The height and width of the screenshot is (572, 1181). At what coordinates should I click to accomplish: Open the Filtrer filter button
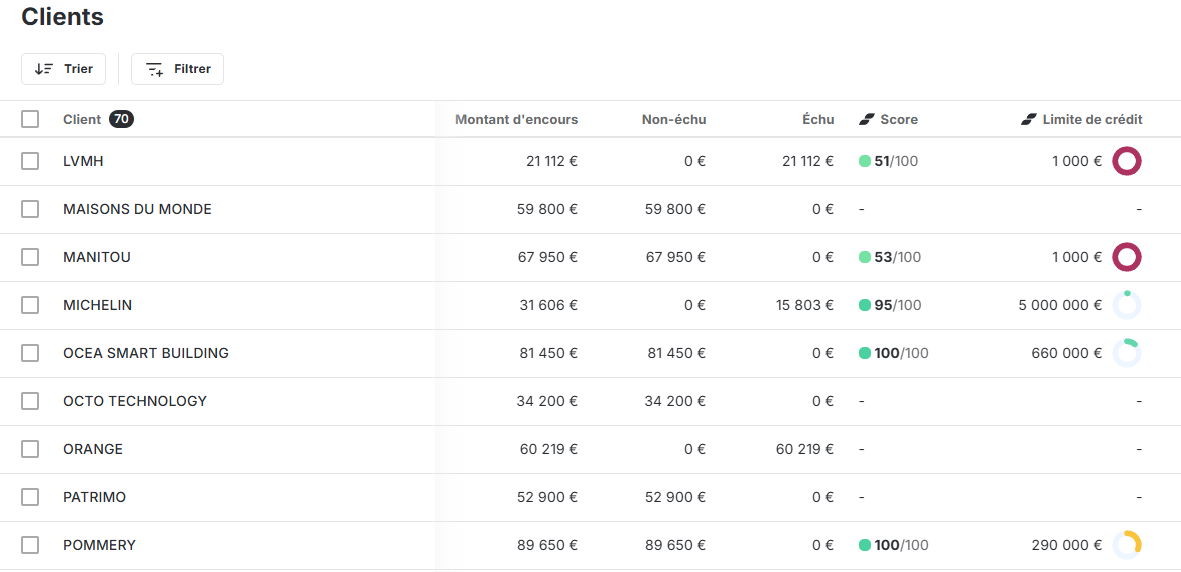point(177,69)
